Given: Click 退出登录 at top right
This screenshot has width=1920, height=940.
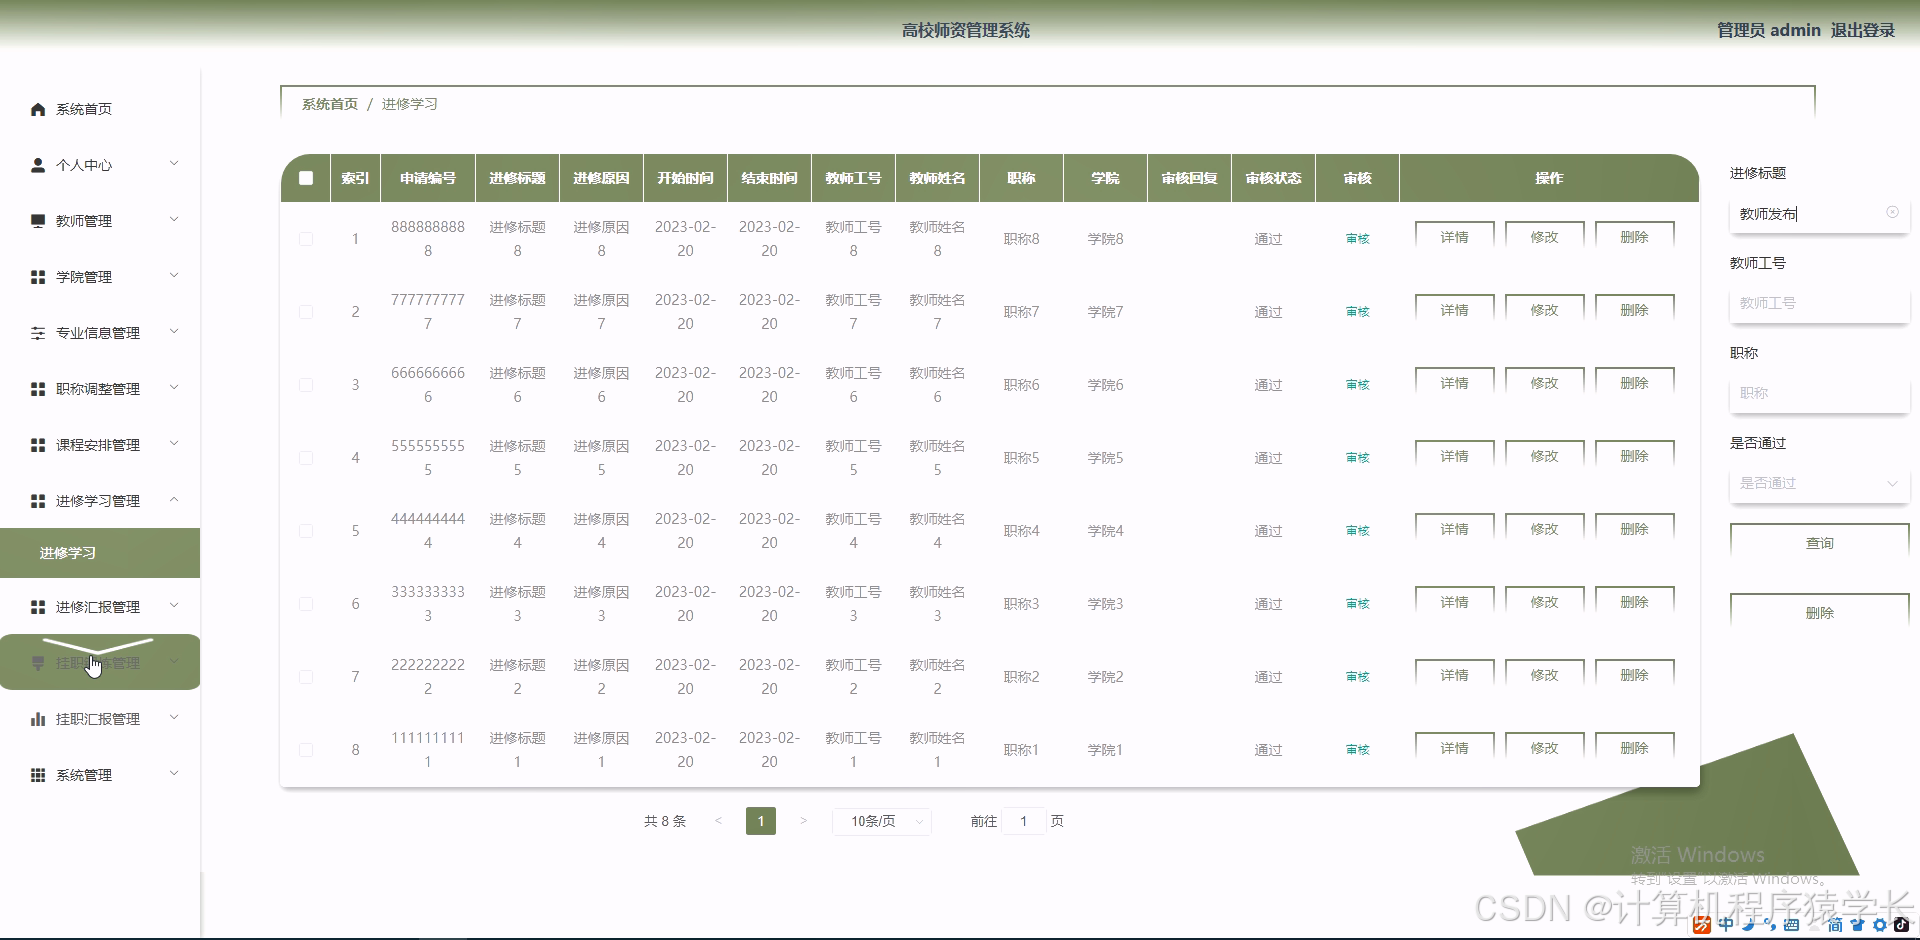Looking at the screenshot, I should point(1862,30).
